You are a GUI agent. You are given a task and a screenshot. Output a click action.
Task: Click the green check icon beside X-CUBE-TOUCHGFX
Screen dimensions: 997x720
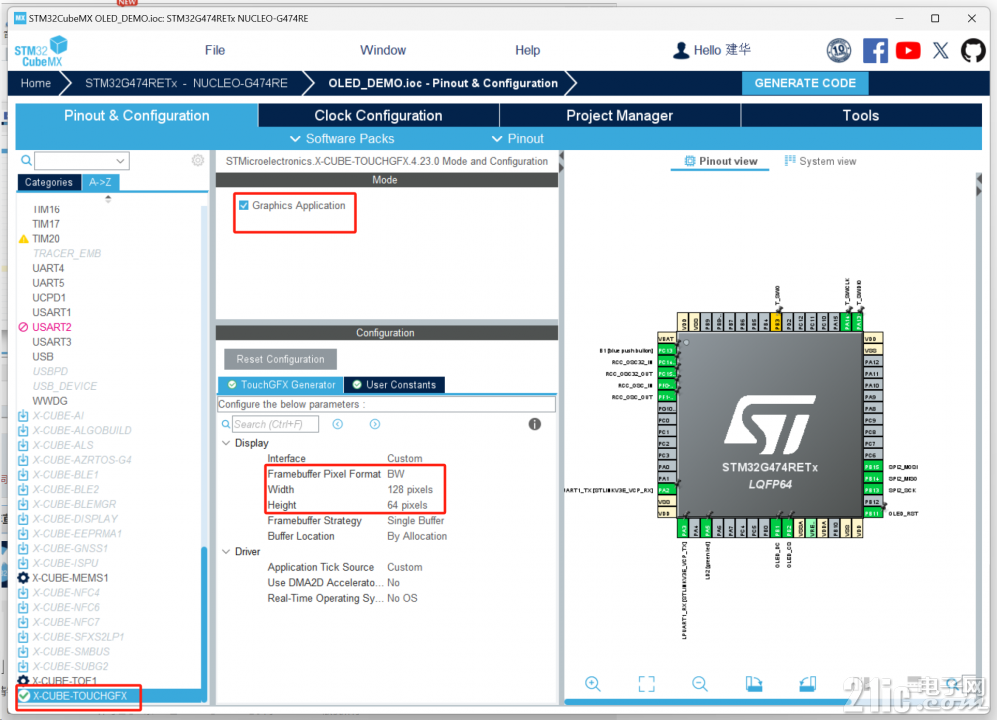[24, 696]
